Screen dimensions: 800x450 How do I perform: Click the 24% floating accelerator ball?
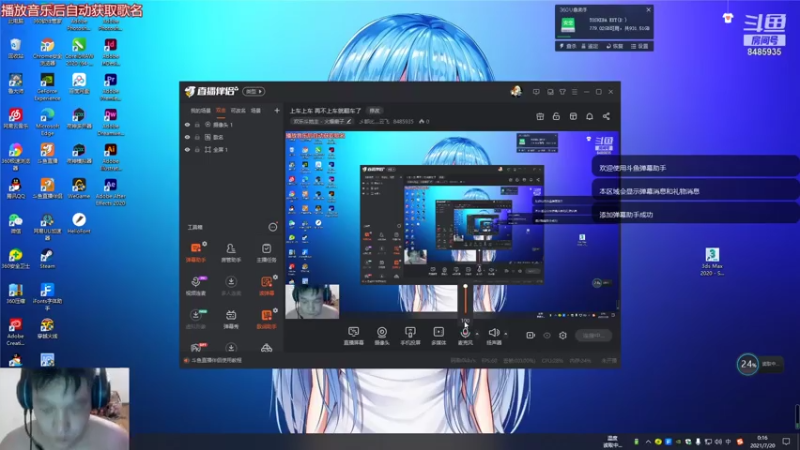[x=748, y=364]
